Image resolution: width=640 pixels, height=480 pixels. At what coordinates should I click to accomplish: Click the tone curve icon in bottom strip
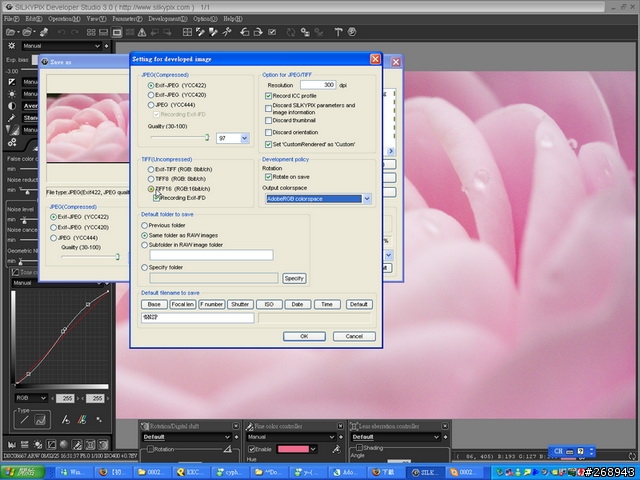[51, 444]
